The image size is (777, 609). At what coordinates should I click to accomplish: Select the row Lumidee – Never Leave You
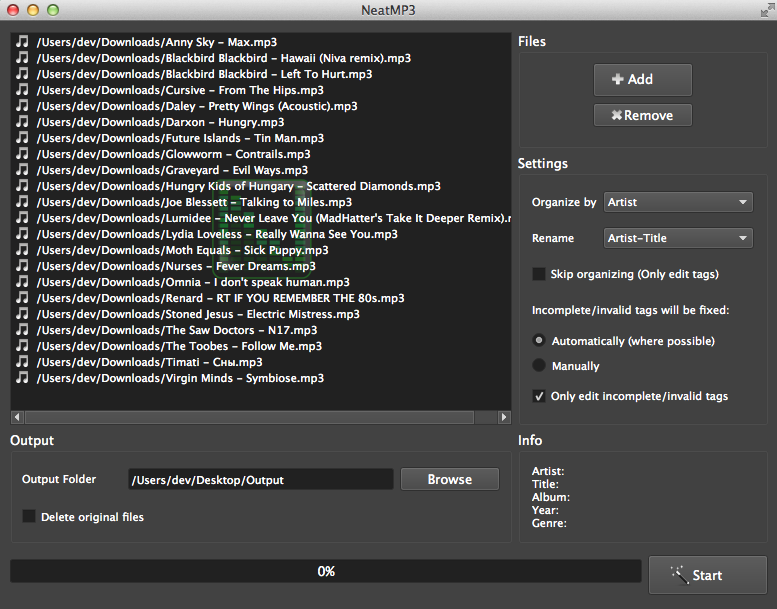click(261, 218)
